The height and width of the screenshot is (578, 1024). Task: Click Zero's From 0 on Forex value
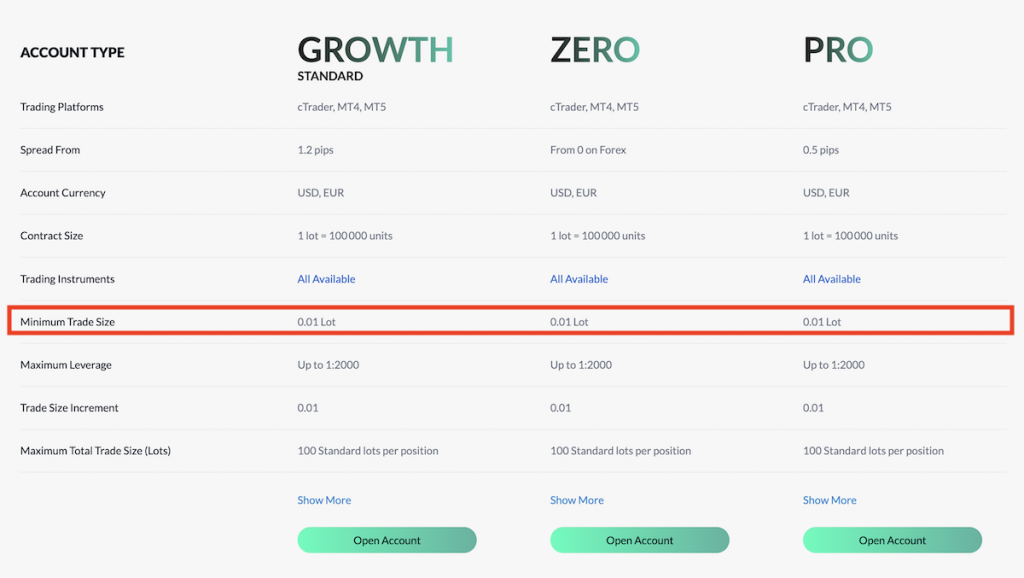click(x=588, y=150)
